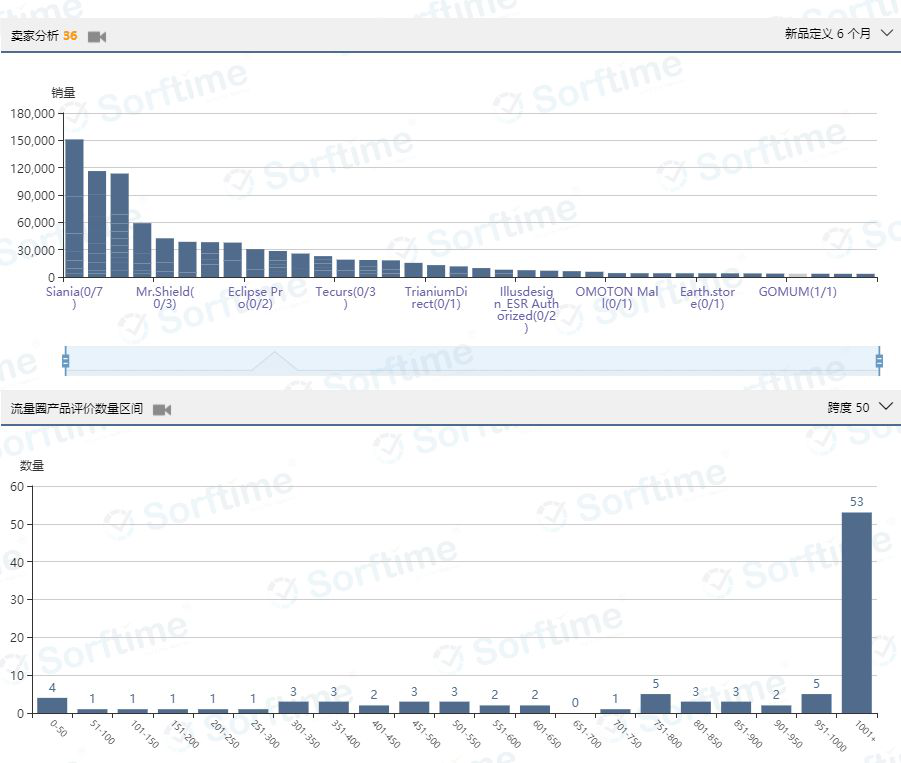The height and width of the screenshot is (763, 901).
Task: Click video icon beside 流量圈产品评价数量区间
Action: click(x=161, y=409)
